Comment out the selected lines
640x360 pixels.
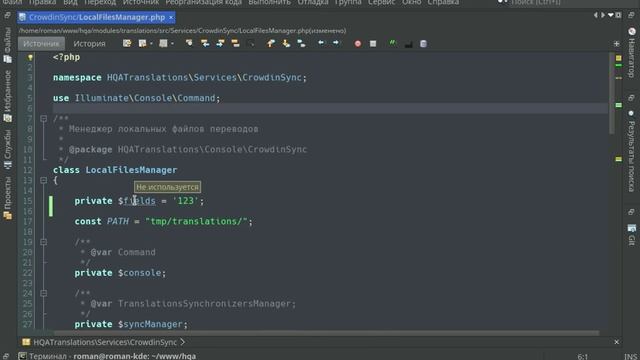point(393,43)
